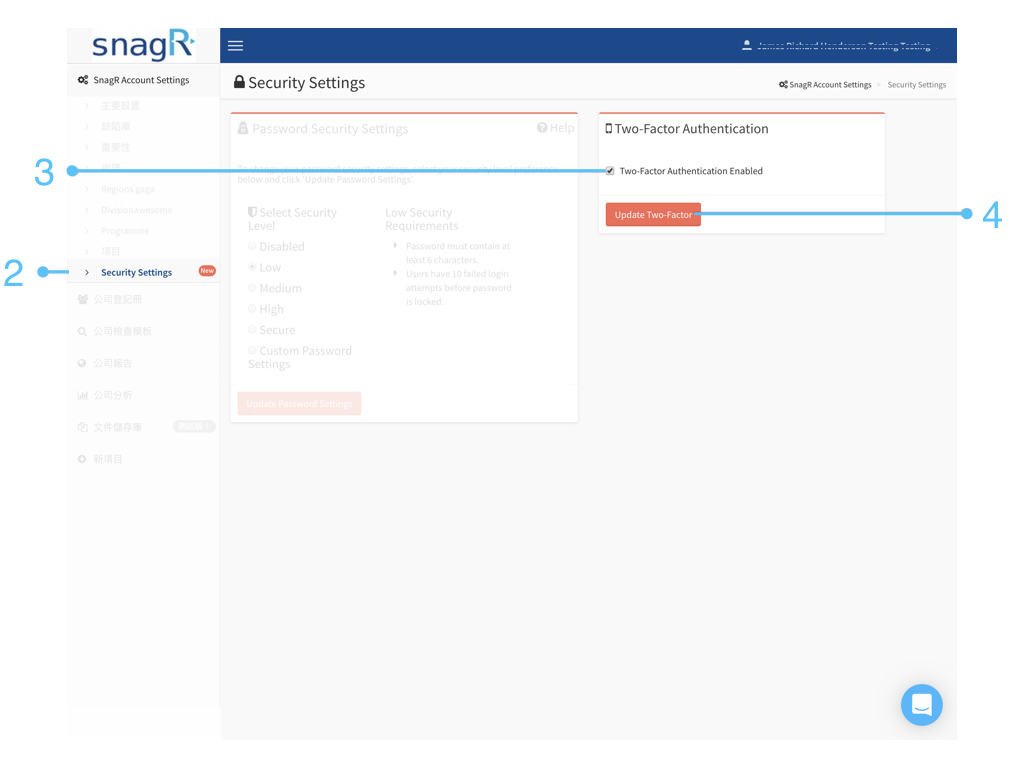Open the hamburger menu in the blue header

[x=235, y=46]
